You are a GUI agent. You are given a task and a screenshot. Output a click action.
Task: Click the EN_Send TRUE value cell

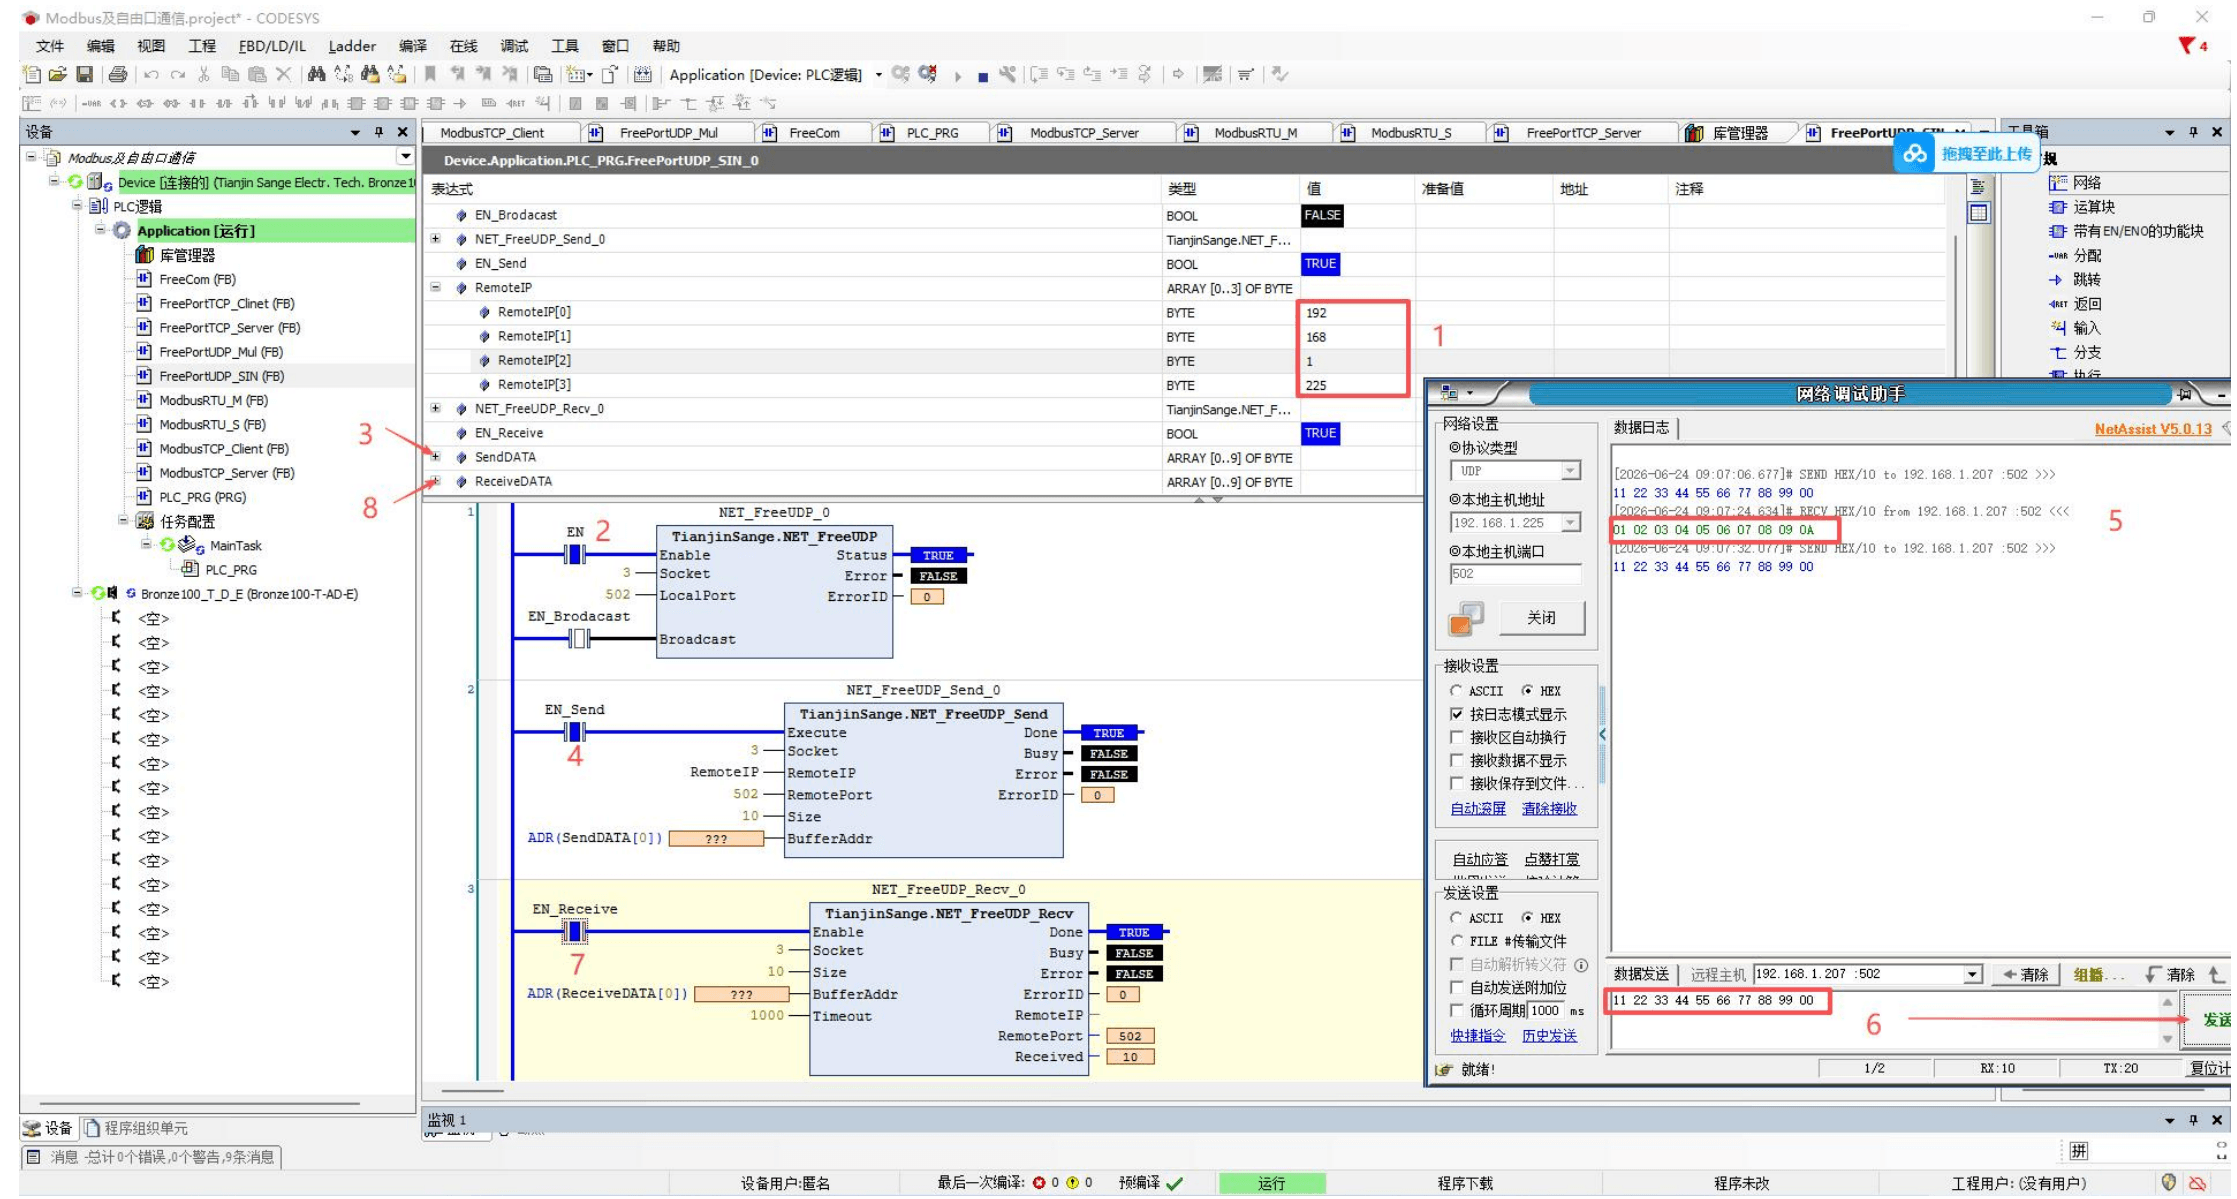[1320, 264]
